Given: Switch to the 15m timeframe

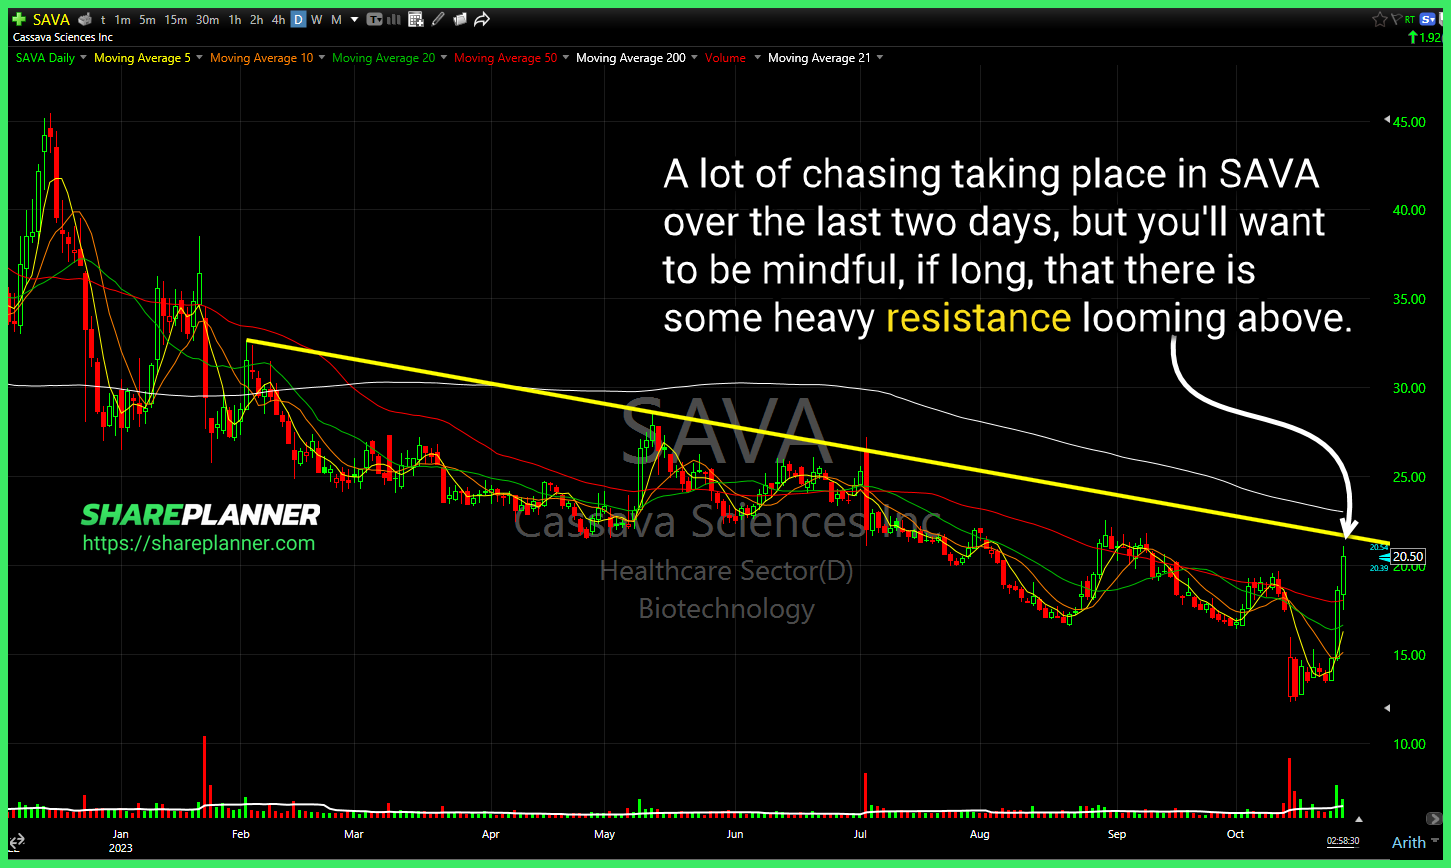Looking at the screenshot, I should tap(175, 19).
